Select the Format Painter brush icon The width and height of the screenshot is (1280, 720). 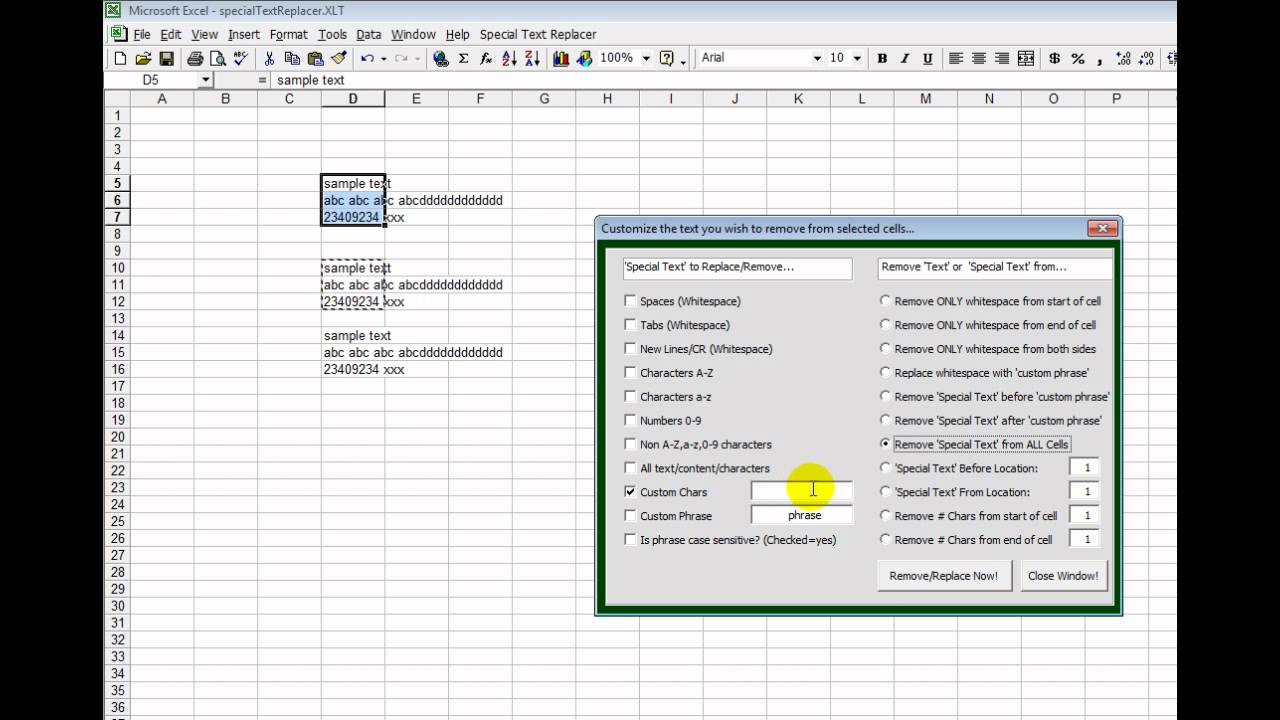(338, 59)
